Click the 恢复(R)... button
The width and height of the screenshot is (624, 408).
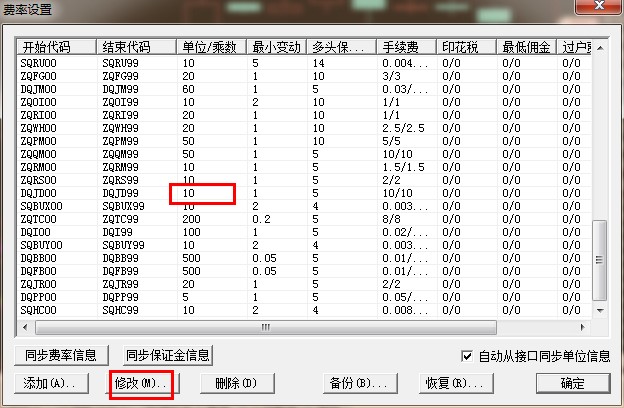456,383
